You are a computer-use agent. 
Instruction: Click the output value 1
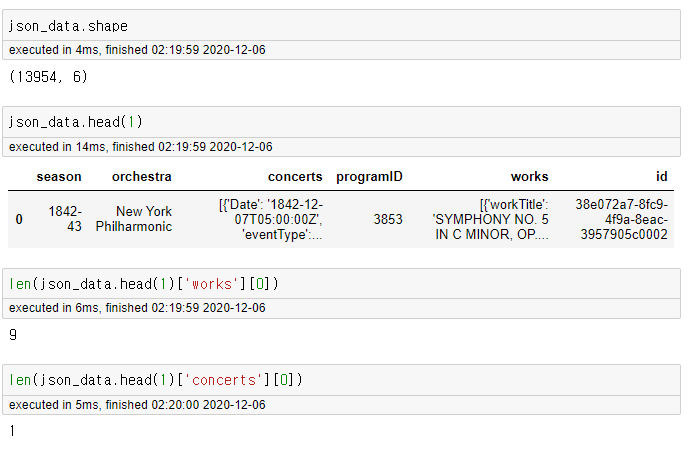(x=12, y=431)
